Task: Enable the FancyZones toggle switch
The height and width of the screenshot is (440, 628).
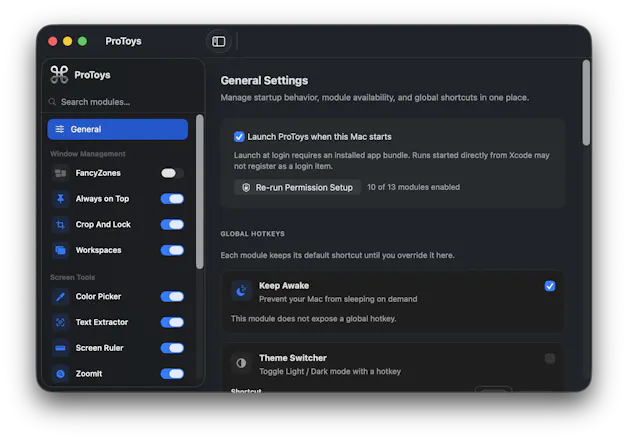Action: [x=172, y=173]
